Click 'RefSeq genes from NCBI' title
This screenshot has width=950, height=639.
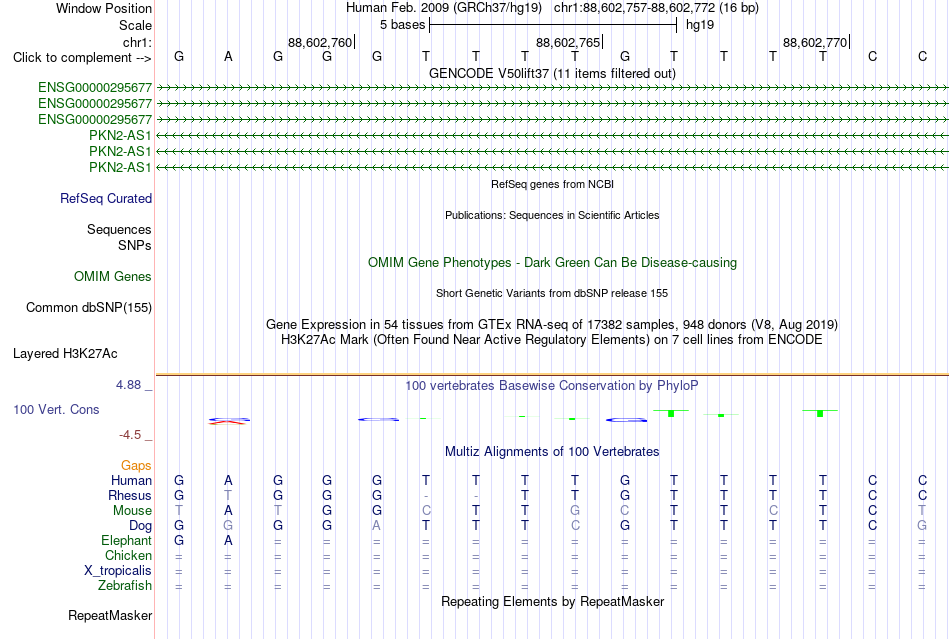552,184
